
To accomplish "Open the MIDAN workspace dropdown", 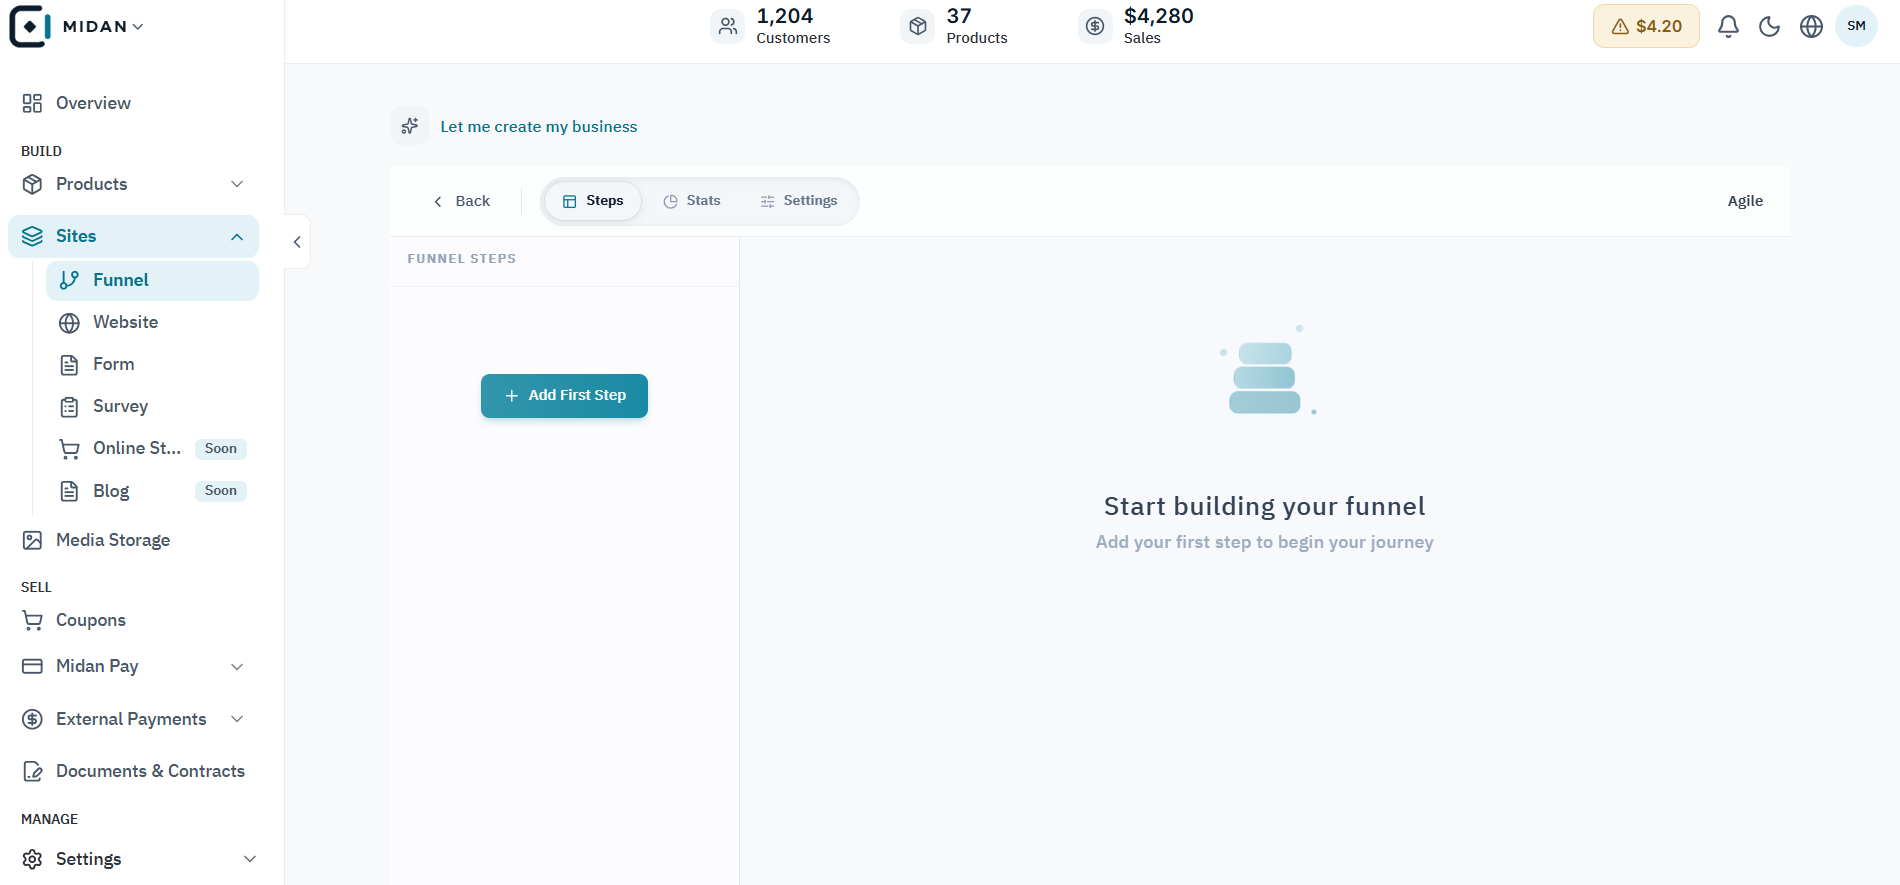I will coord(103,26).
